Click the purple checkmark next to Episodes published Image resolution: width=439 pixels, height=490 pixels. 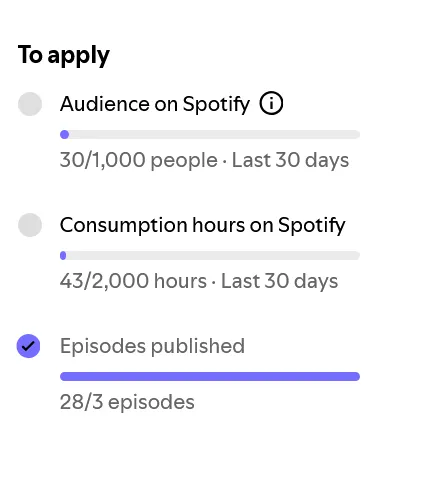point(28,346)
